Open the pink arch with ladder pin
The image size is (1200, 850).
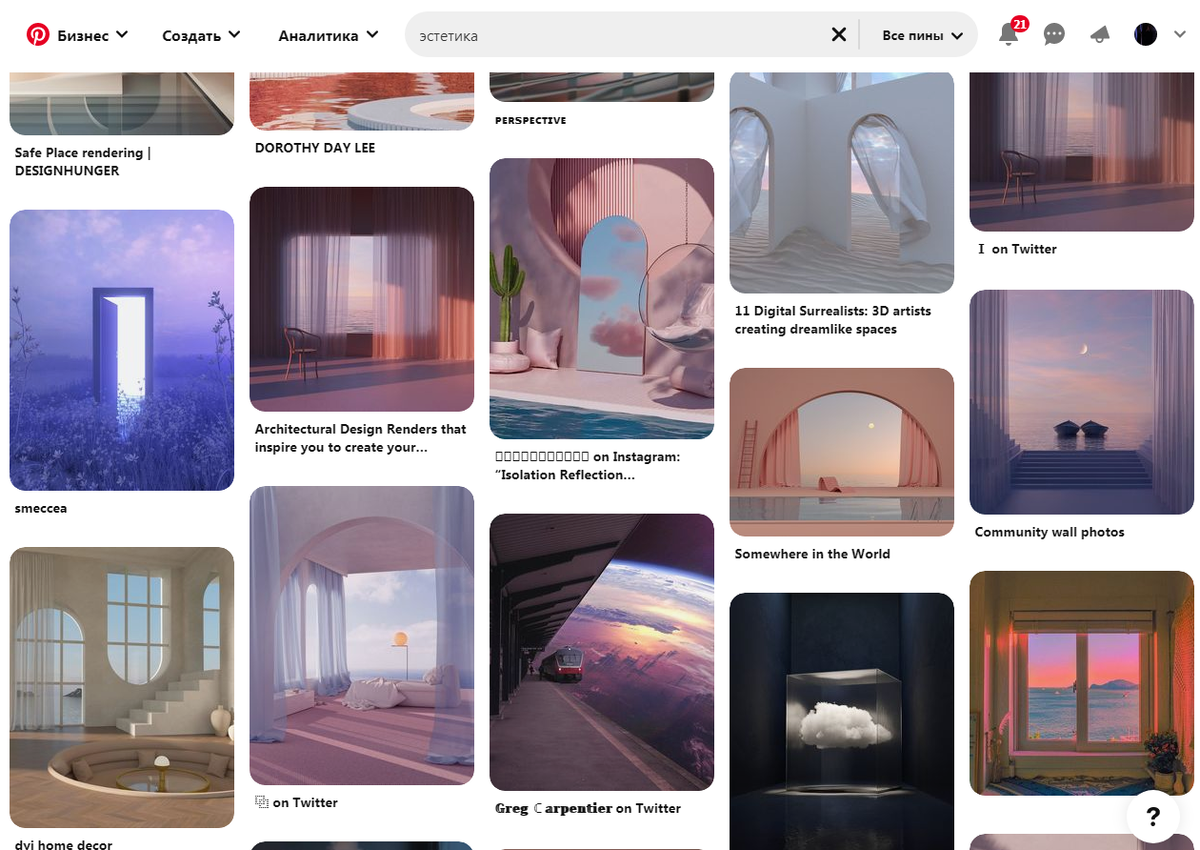click(842, 452)
